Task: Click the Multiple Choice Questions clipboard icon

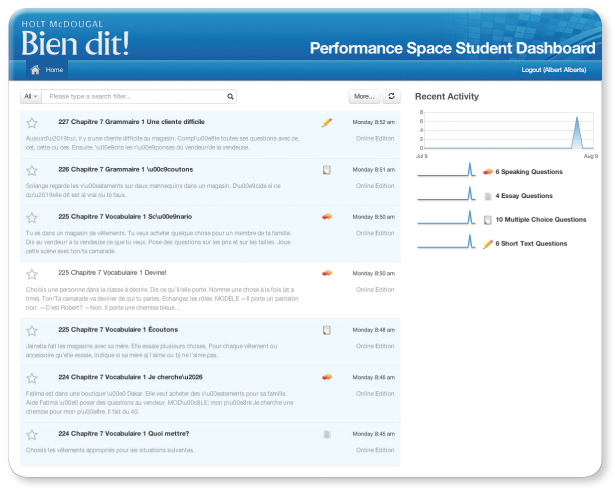Action: (488, 220)
